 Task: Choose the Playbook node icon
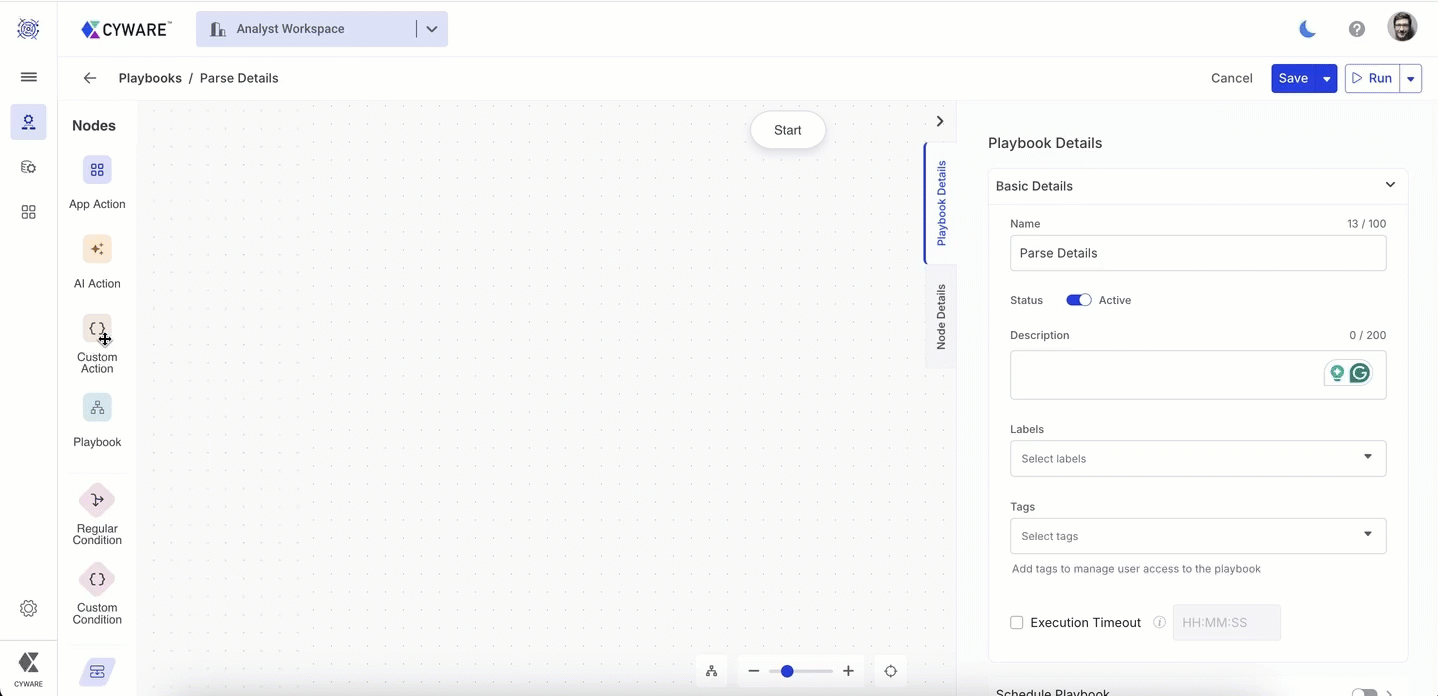point(97,408)
